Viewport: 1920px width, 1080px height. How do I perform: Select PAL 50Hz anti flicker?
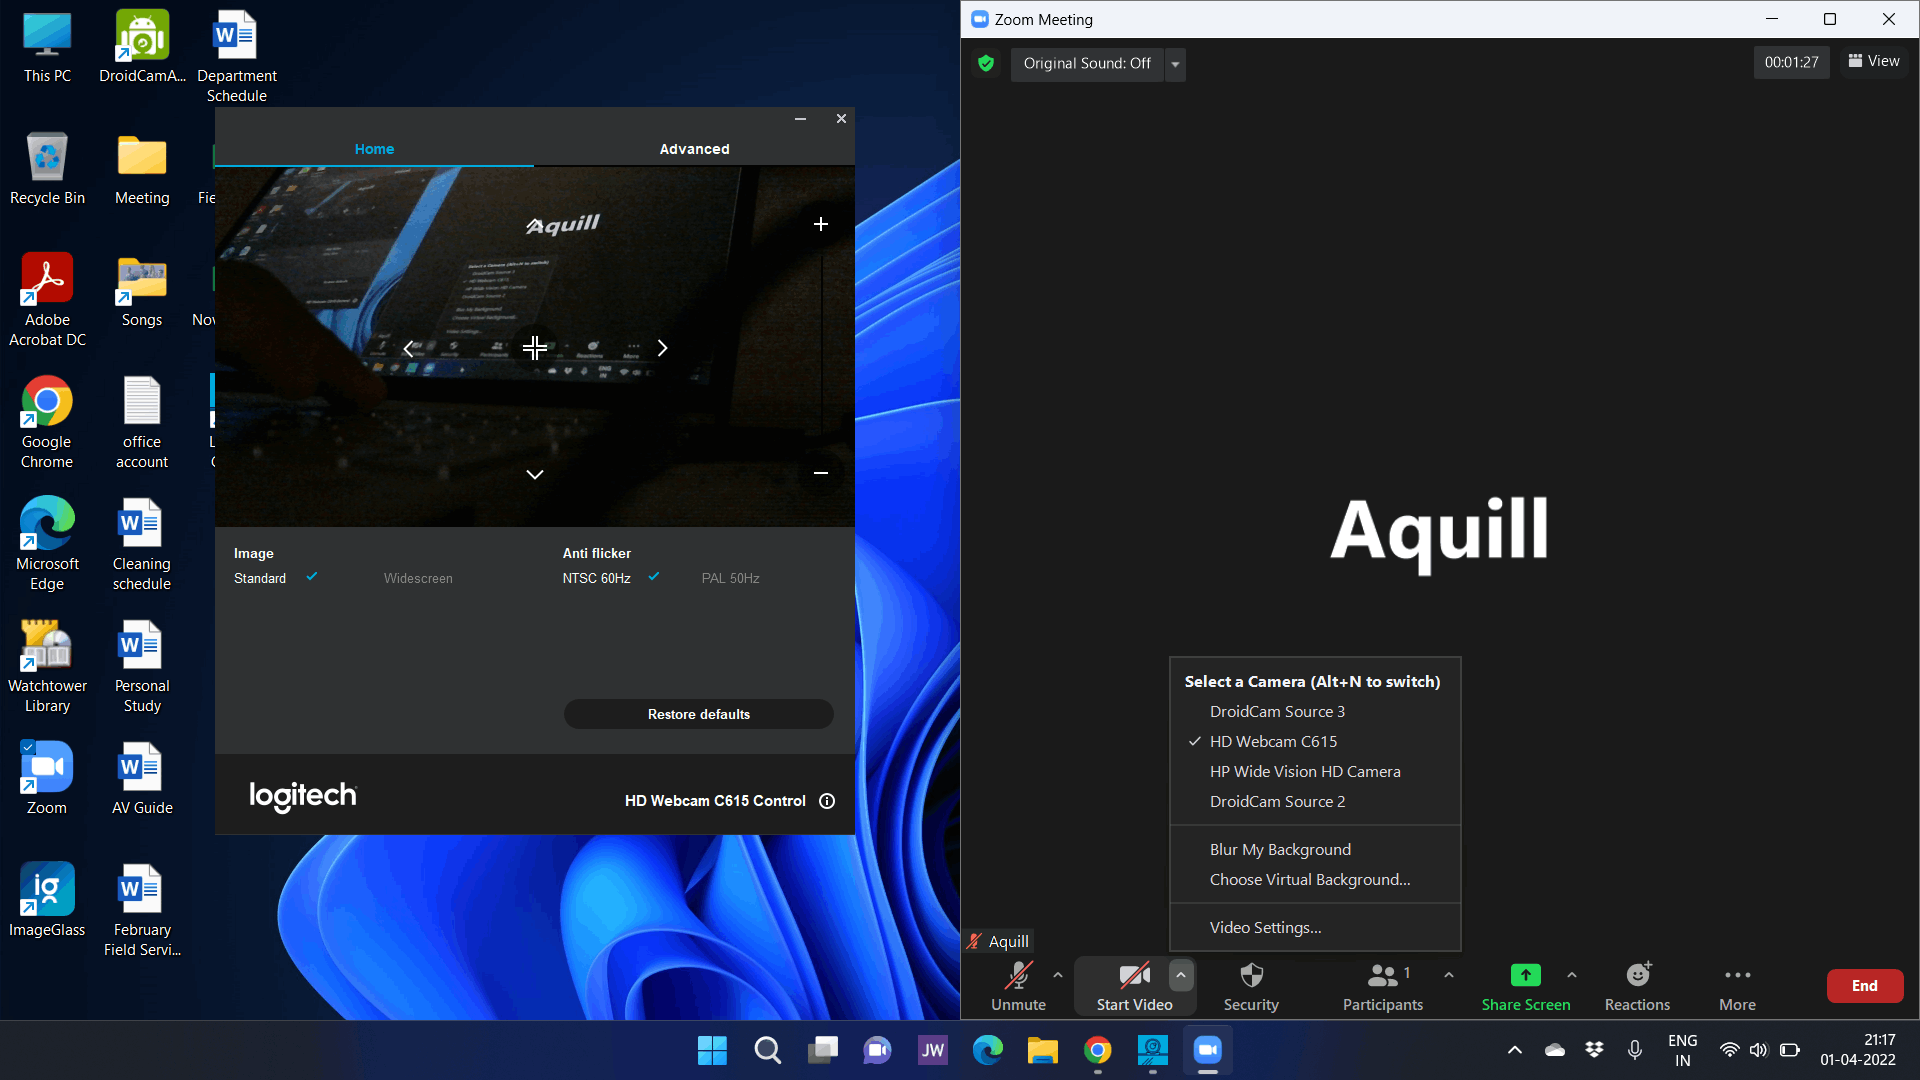730,579
